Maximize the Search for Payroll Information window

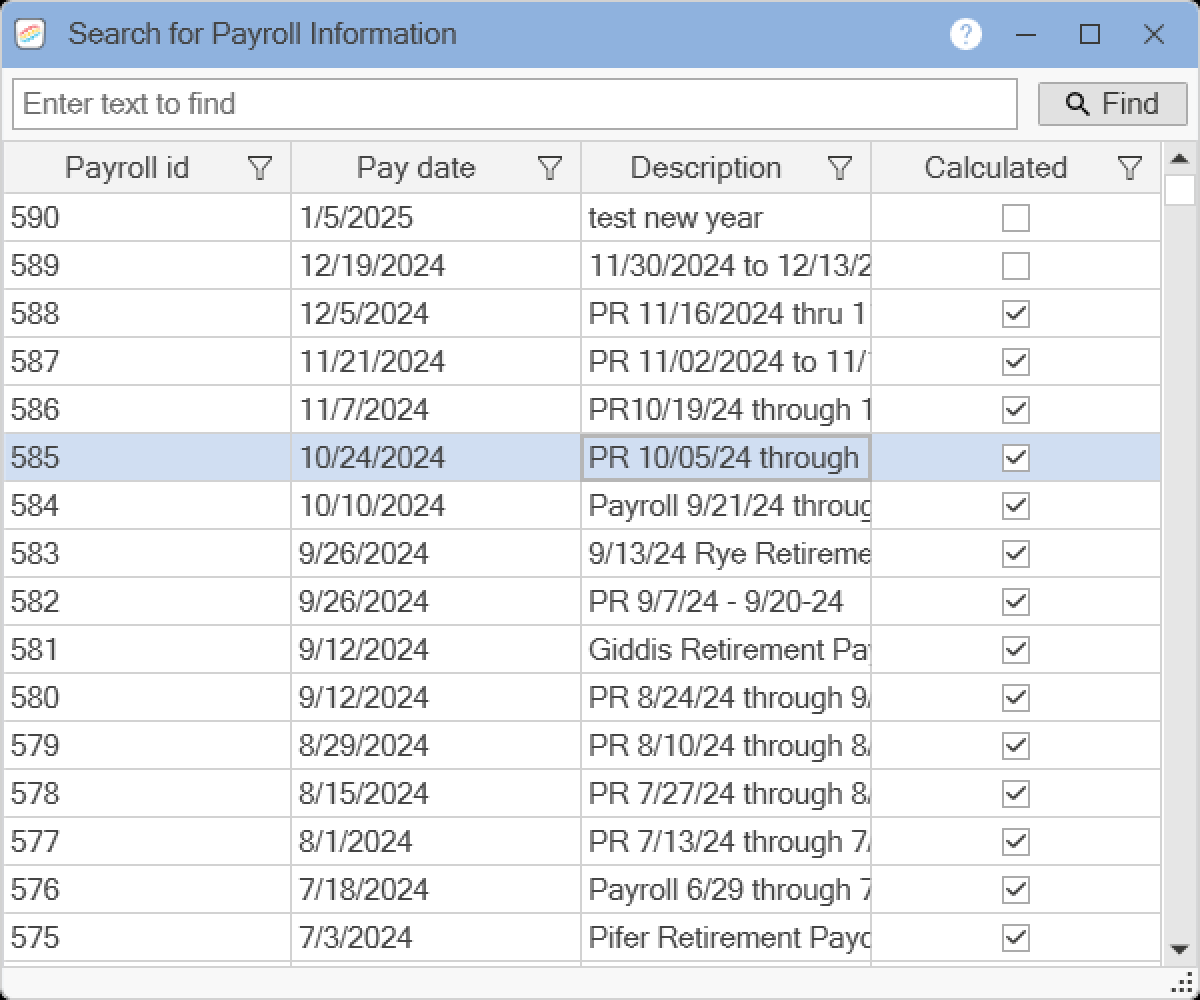[1090, 35]
